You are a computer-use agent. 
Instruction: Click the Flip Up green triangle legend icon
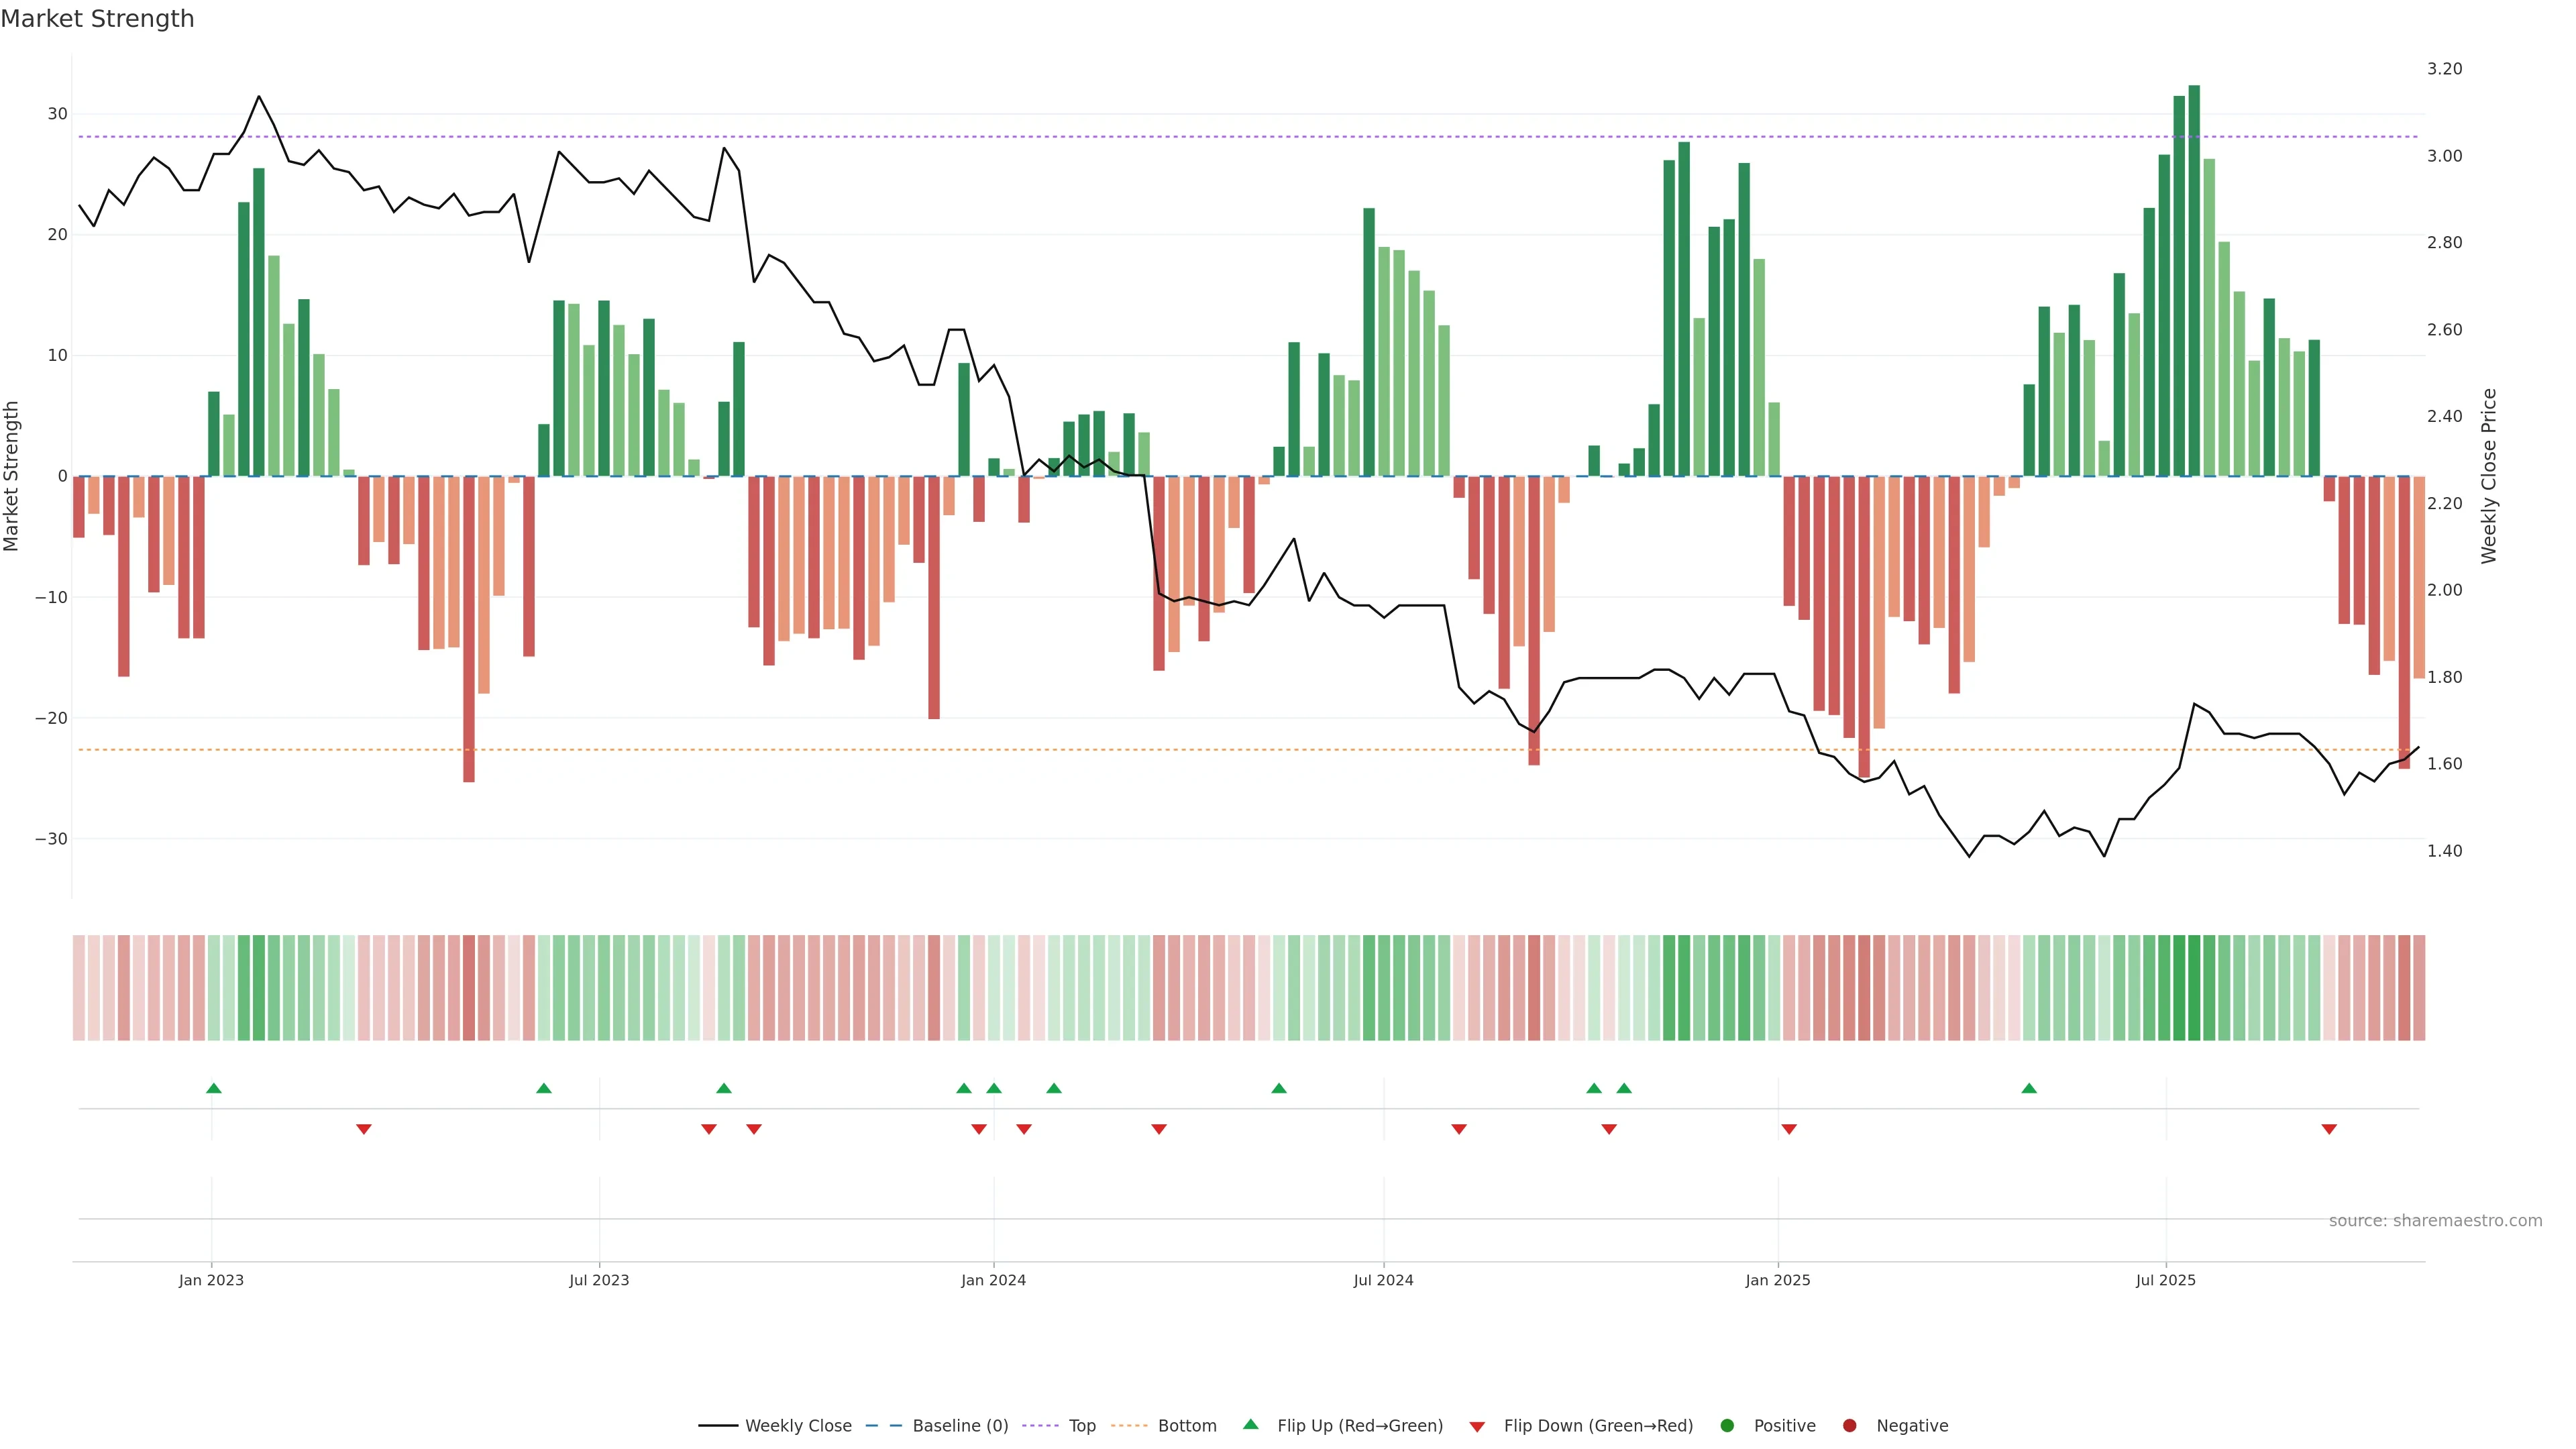(x=1250, y=1424)
